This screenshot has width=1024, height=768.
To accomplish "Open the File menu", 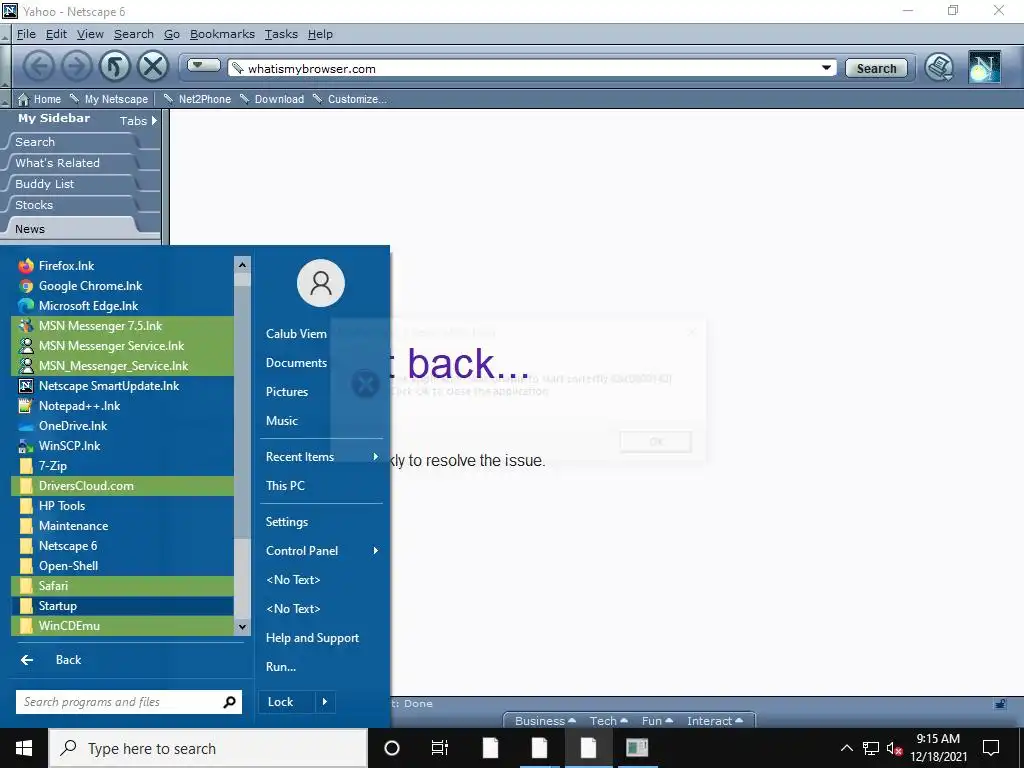I will tap(26, 34).
